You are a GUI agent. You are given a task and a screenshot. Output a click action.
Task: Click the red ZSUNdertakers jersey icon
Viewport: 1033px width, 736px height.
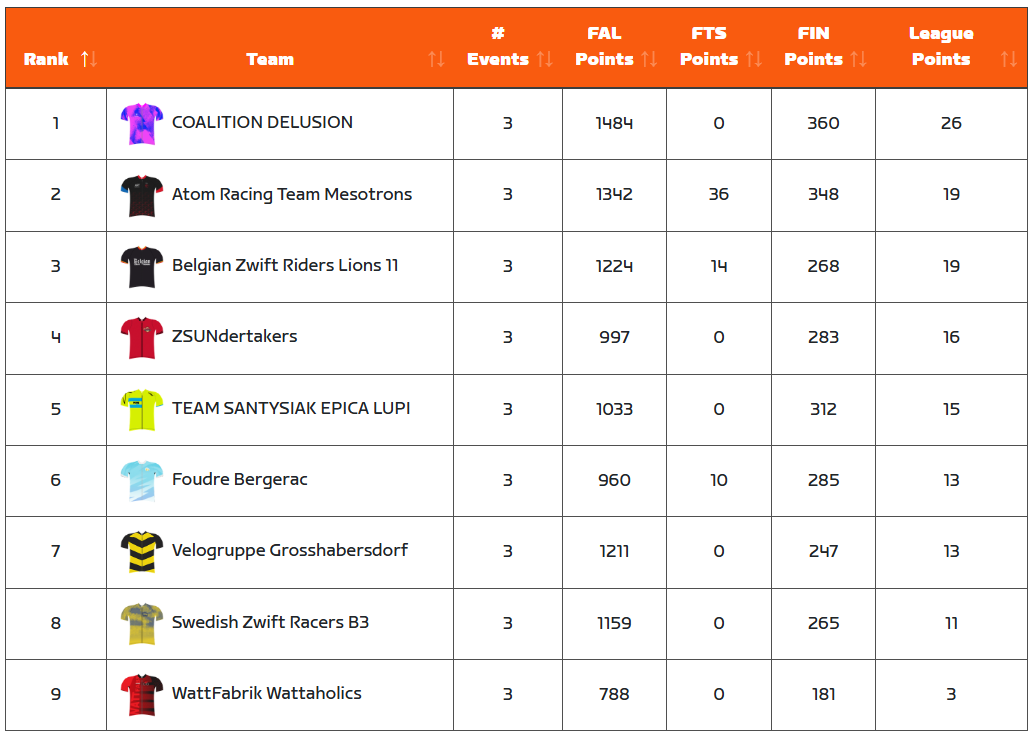[141, 338]
